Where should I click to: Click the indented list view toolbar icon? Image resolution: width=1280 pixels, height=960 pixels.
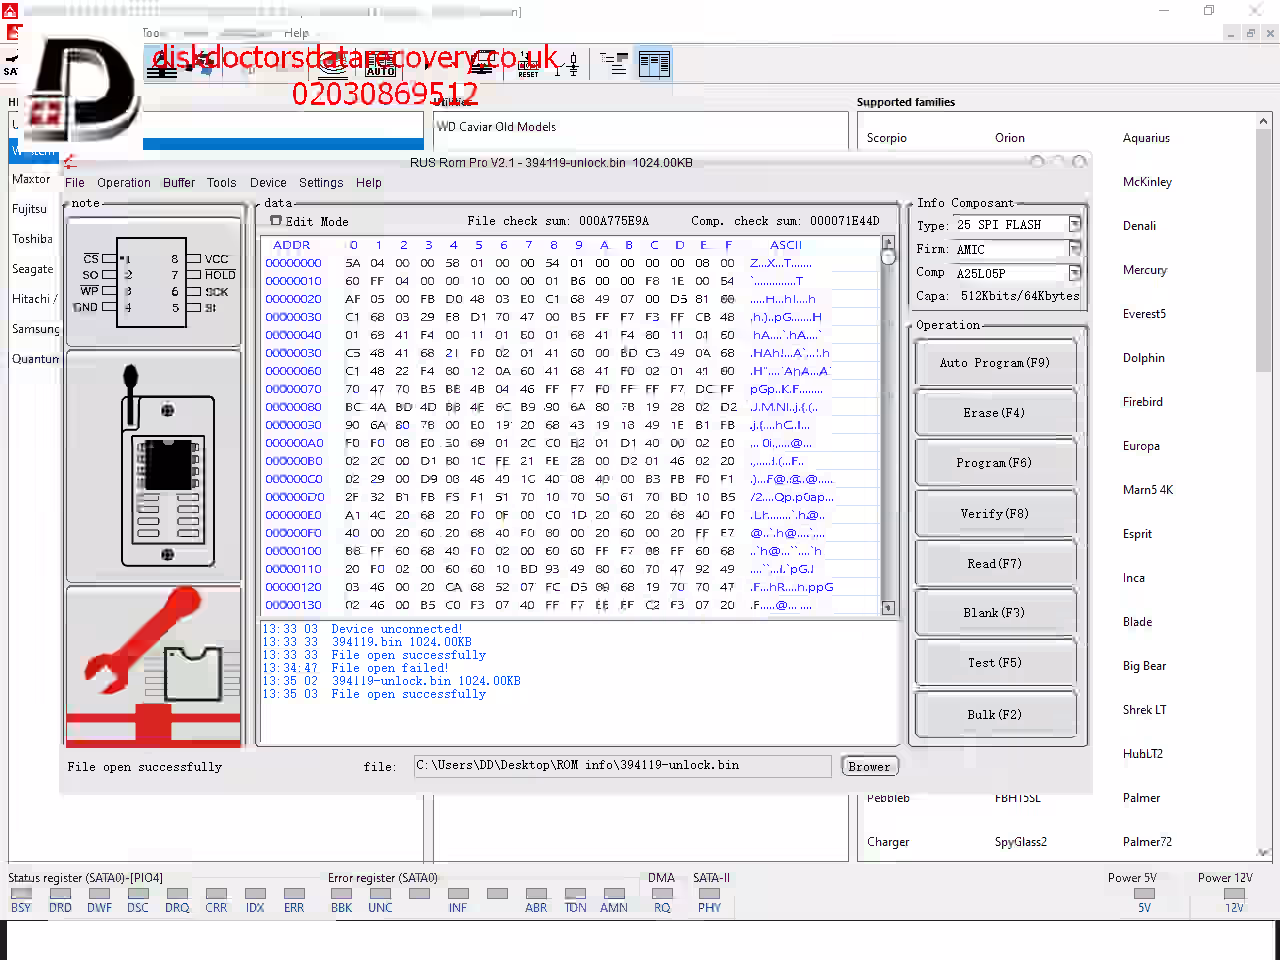coord(614,64)
